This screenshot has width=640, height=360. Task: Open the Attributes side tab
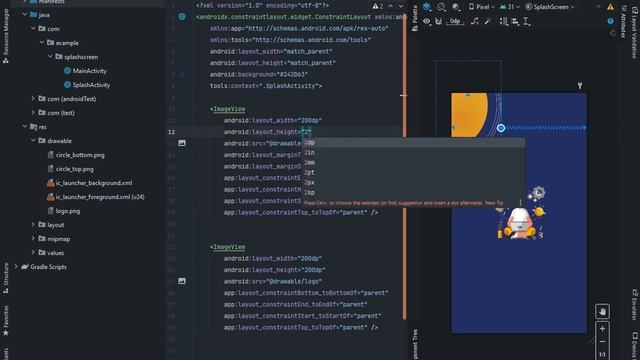(x=624, y=21)
